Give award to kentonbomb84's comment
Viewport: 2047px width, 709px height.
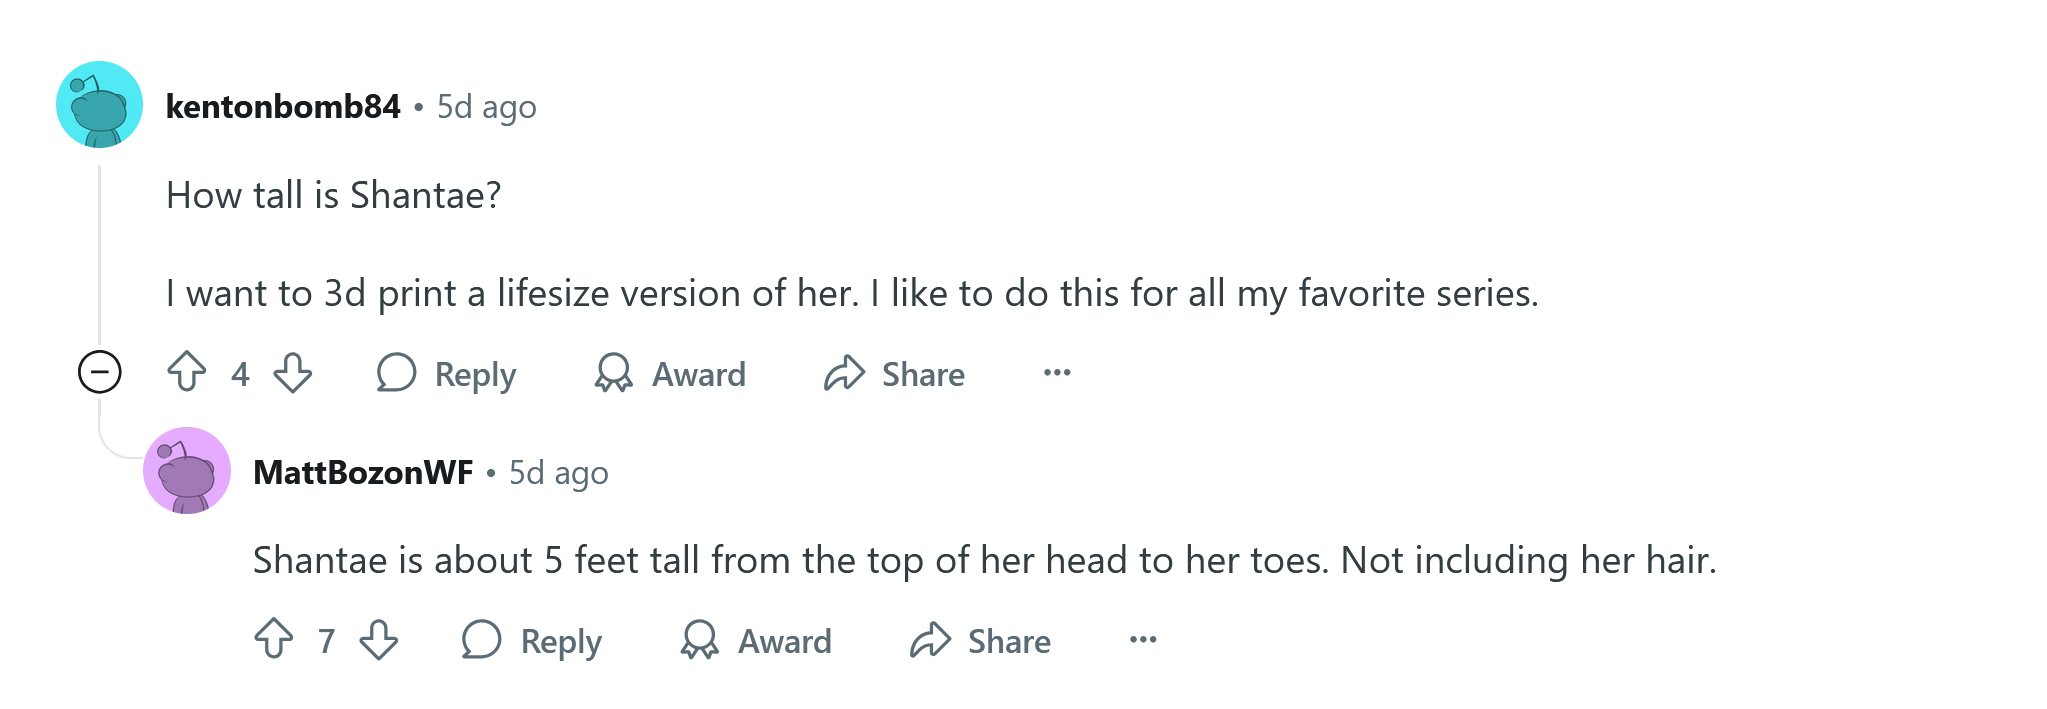[670, 374]
